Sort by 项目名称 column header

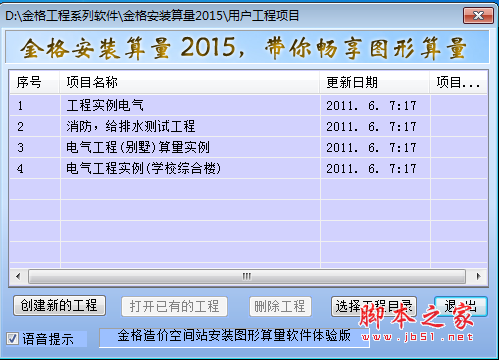pyautogui.click(x=190, y=82)
